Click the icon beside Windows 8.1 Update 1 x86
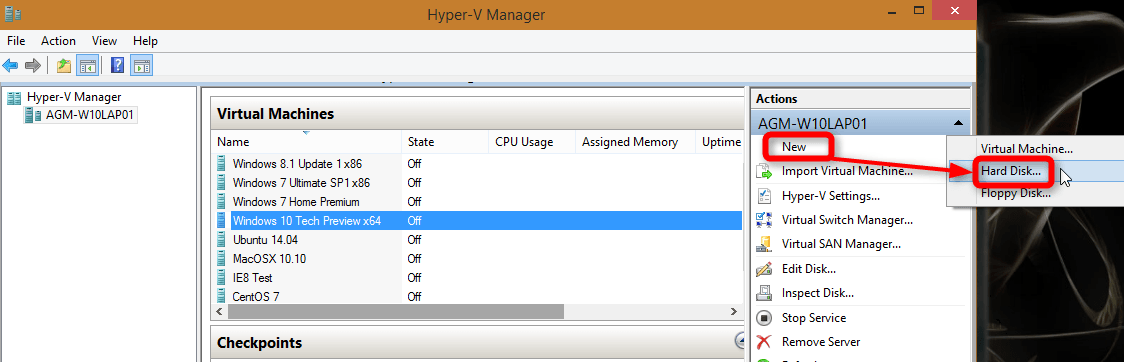 222,163
